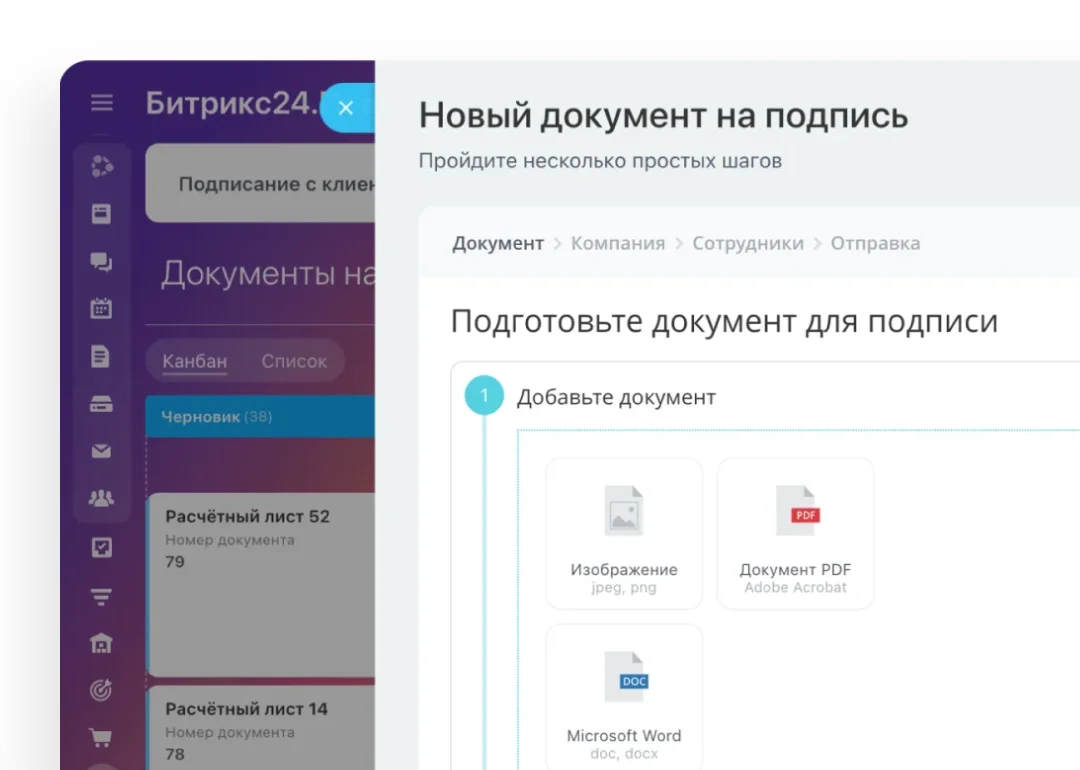Open the Messenger chat icon in sidebar
Viewport: 1080px width, 770px height.
(101, 262)
